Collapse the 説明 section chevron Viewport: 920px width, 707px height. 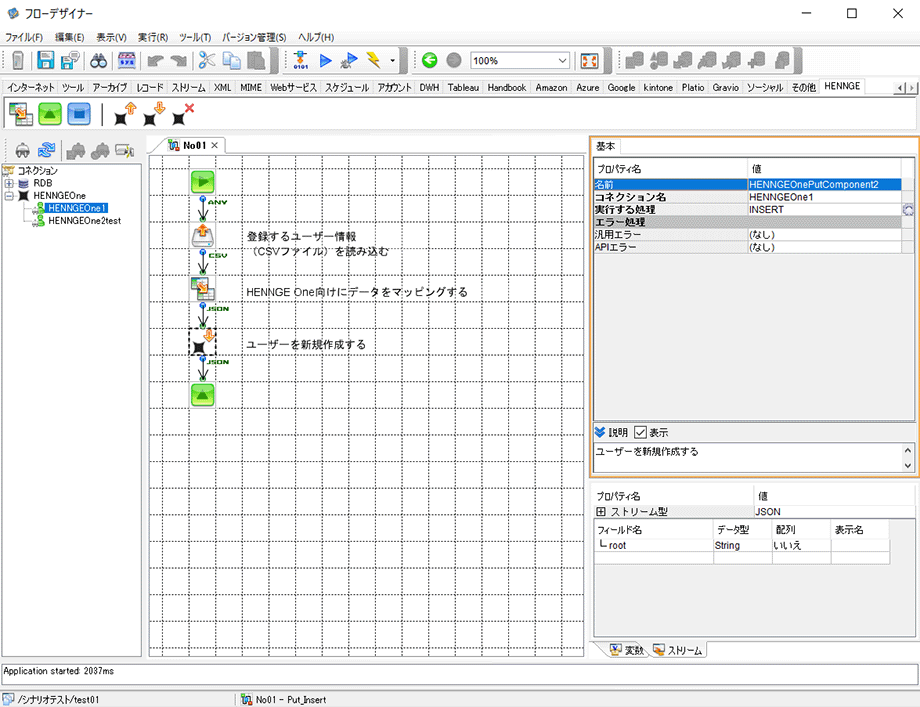600,432
